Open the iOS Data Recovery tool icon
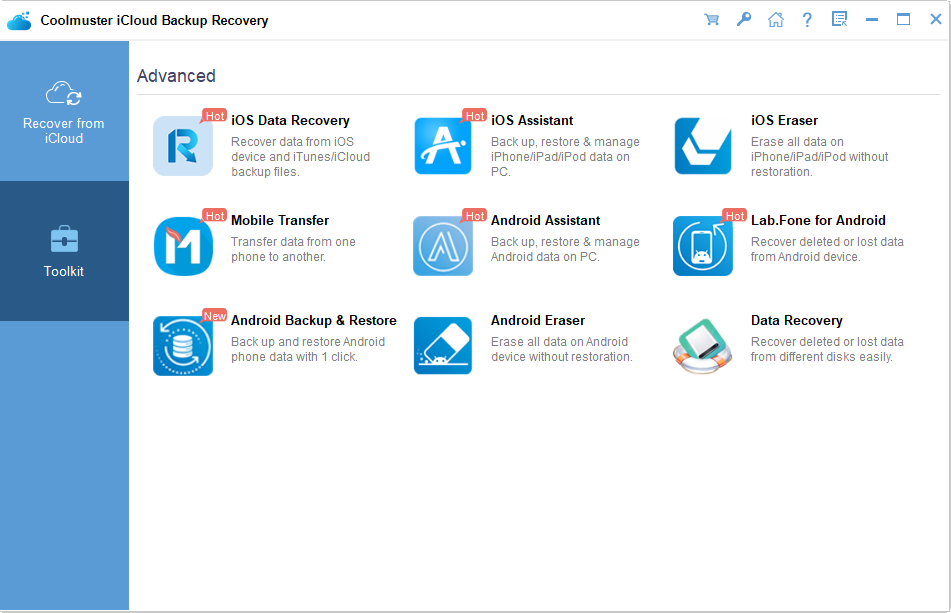Screen dimensions: 951x613 [183, 146]
